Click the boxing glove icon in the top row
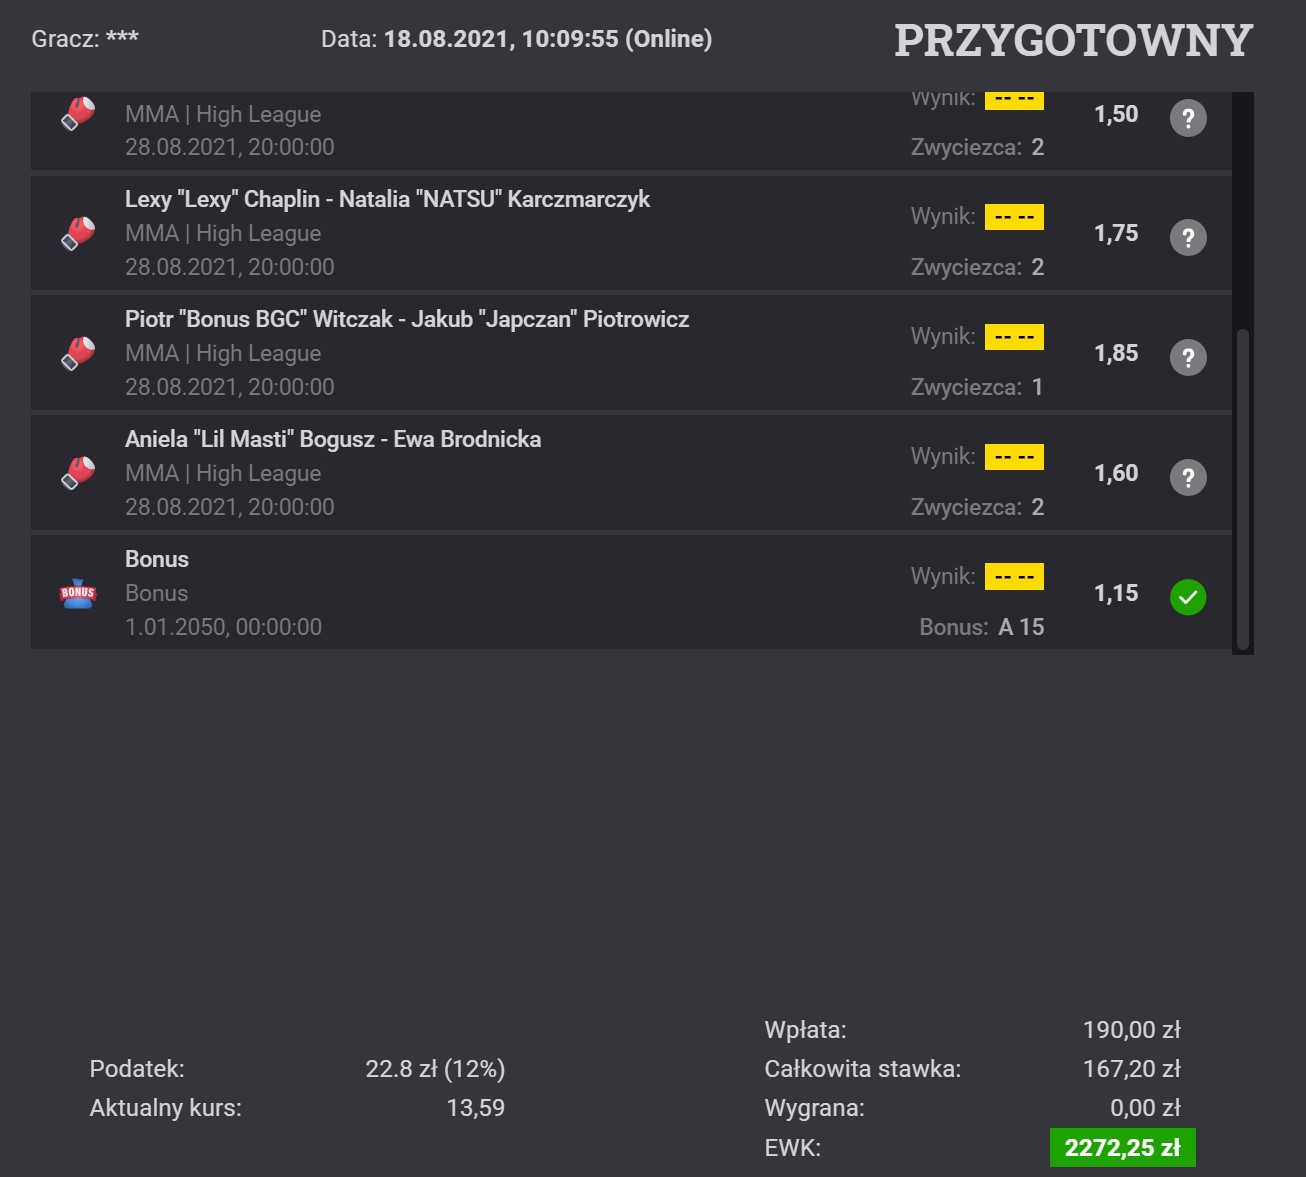Screen dimensions: 1306x1177 78,114
